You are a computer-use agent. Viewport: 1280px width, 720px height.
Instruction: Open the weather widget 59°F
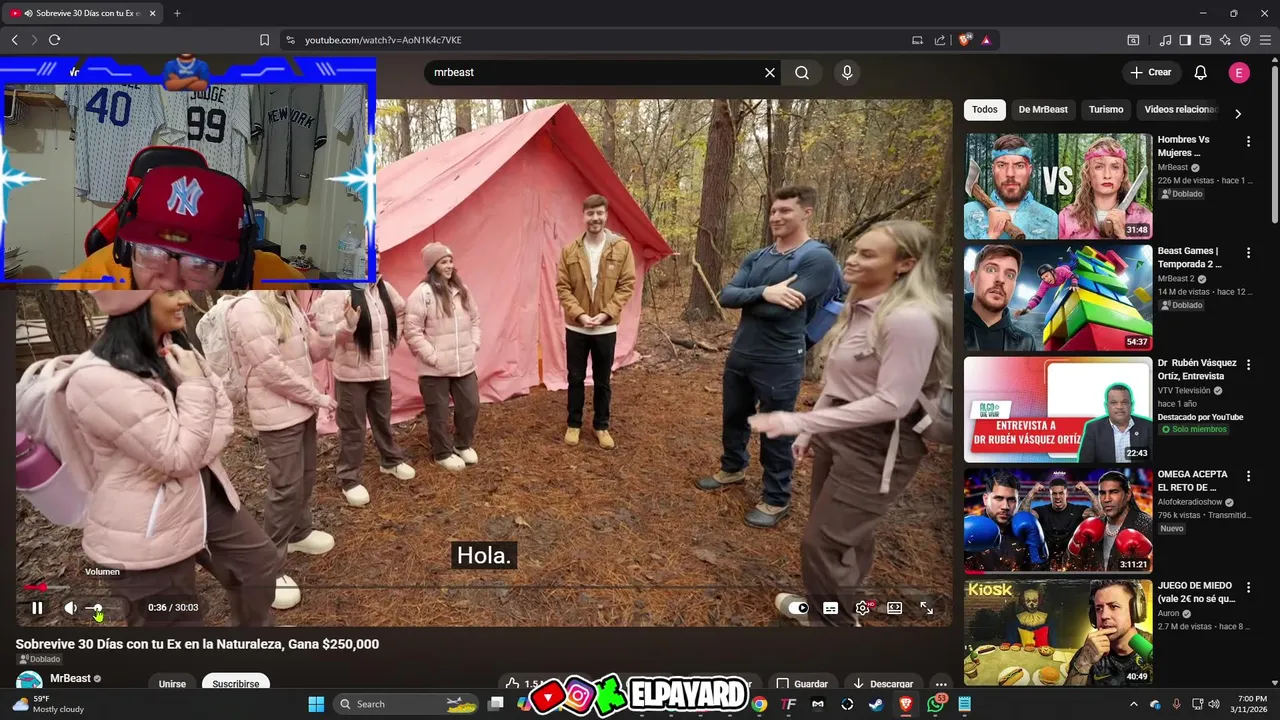pyautogui.click(x=47, y=704)
